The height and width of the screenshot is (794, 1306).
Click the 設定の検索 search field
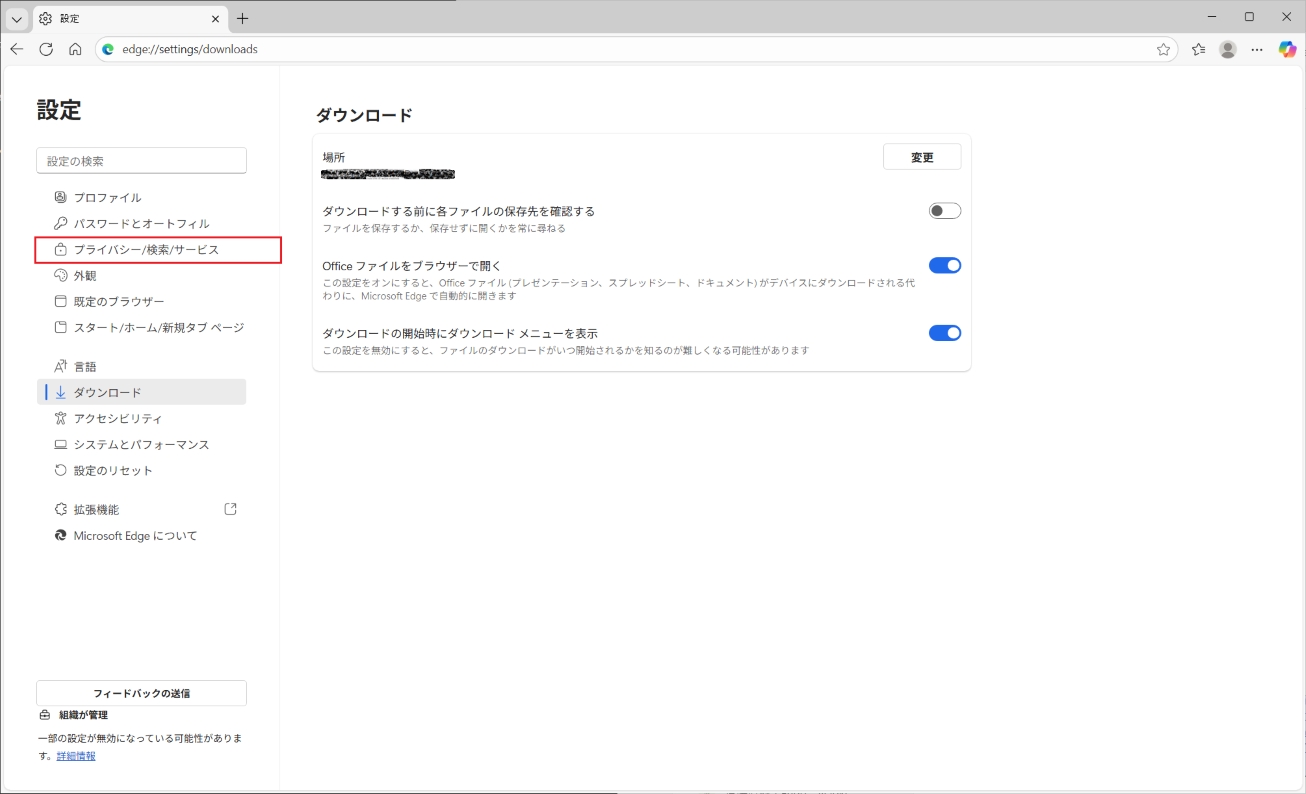click(141, 161)
